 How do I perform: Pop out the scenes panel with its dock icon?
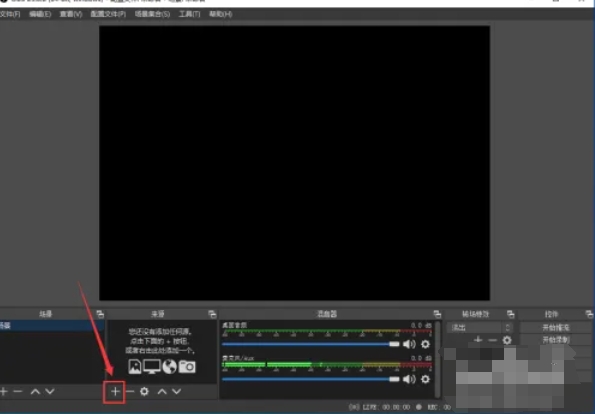tap(100, 314)
